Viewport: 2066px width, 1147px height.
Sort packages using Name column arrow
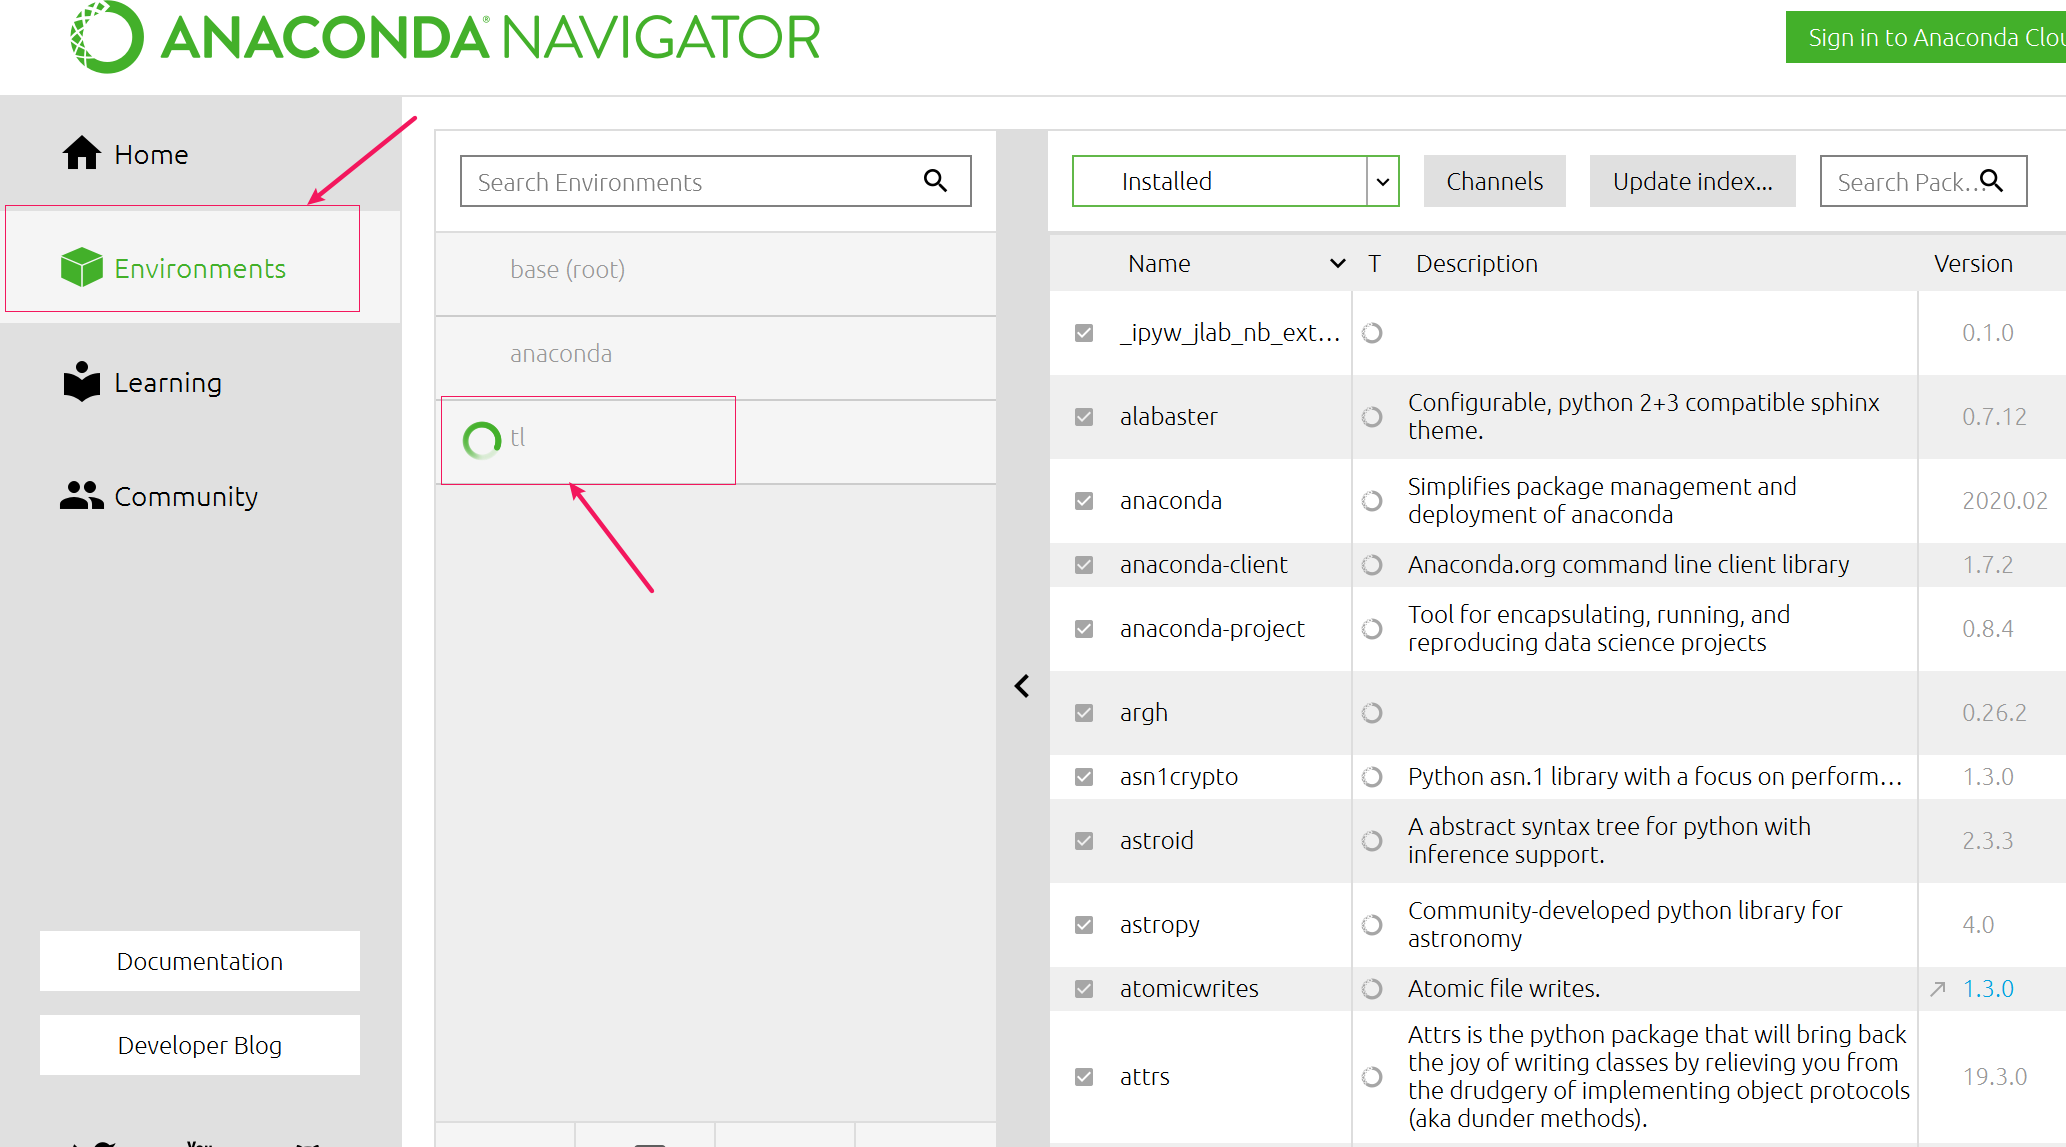pos(1337,264)
